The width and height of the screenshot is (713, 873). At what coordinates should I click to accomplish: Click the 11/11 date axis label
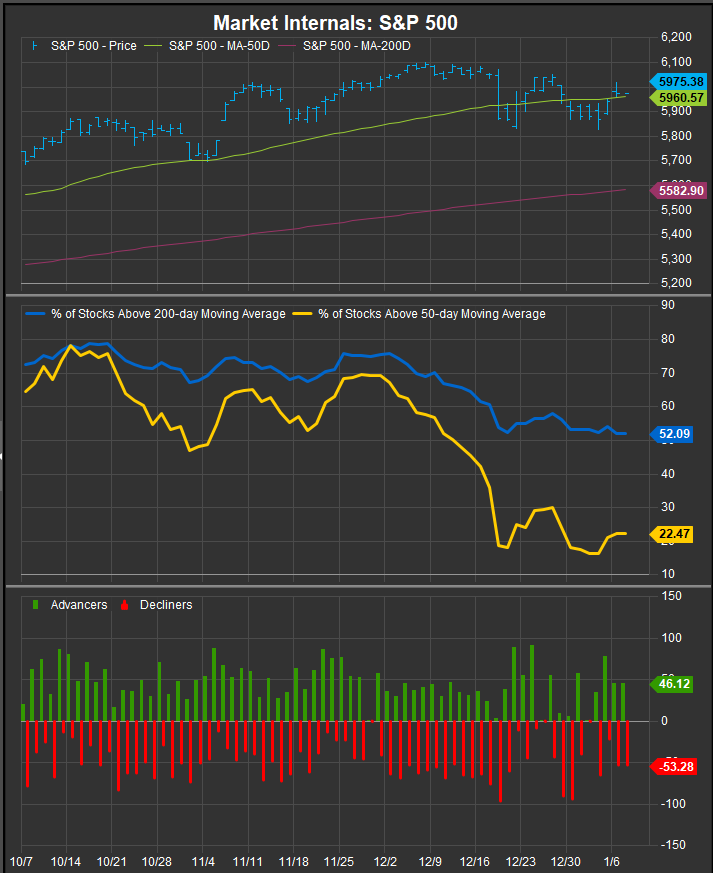pos(247,862)
